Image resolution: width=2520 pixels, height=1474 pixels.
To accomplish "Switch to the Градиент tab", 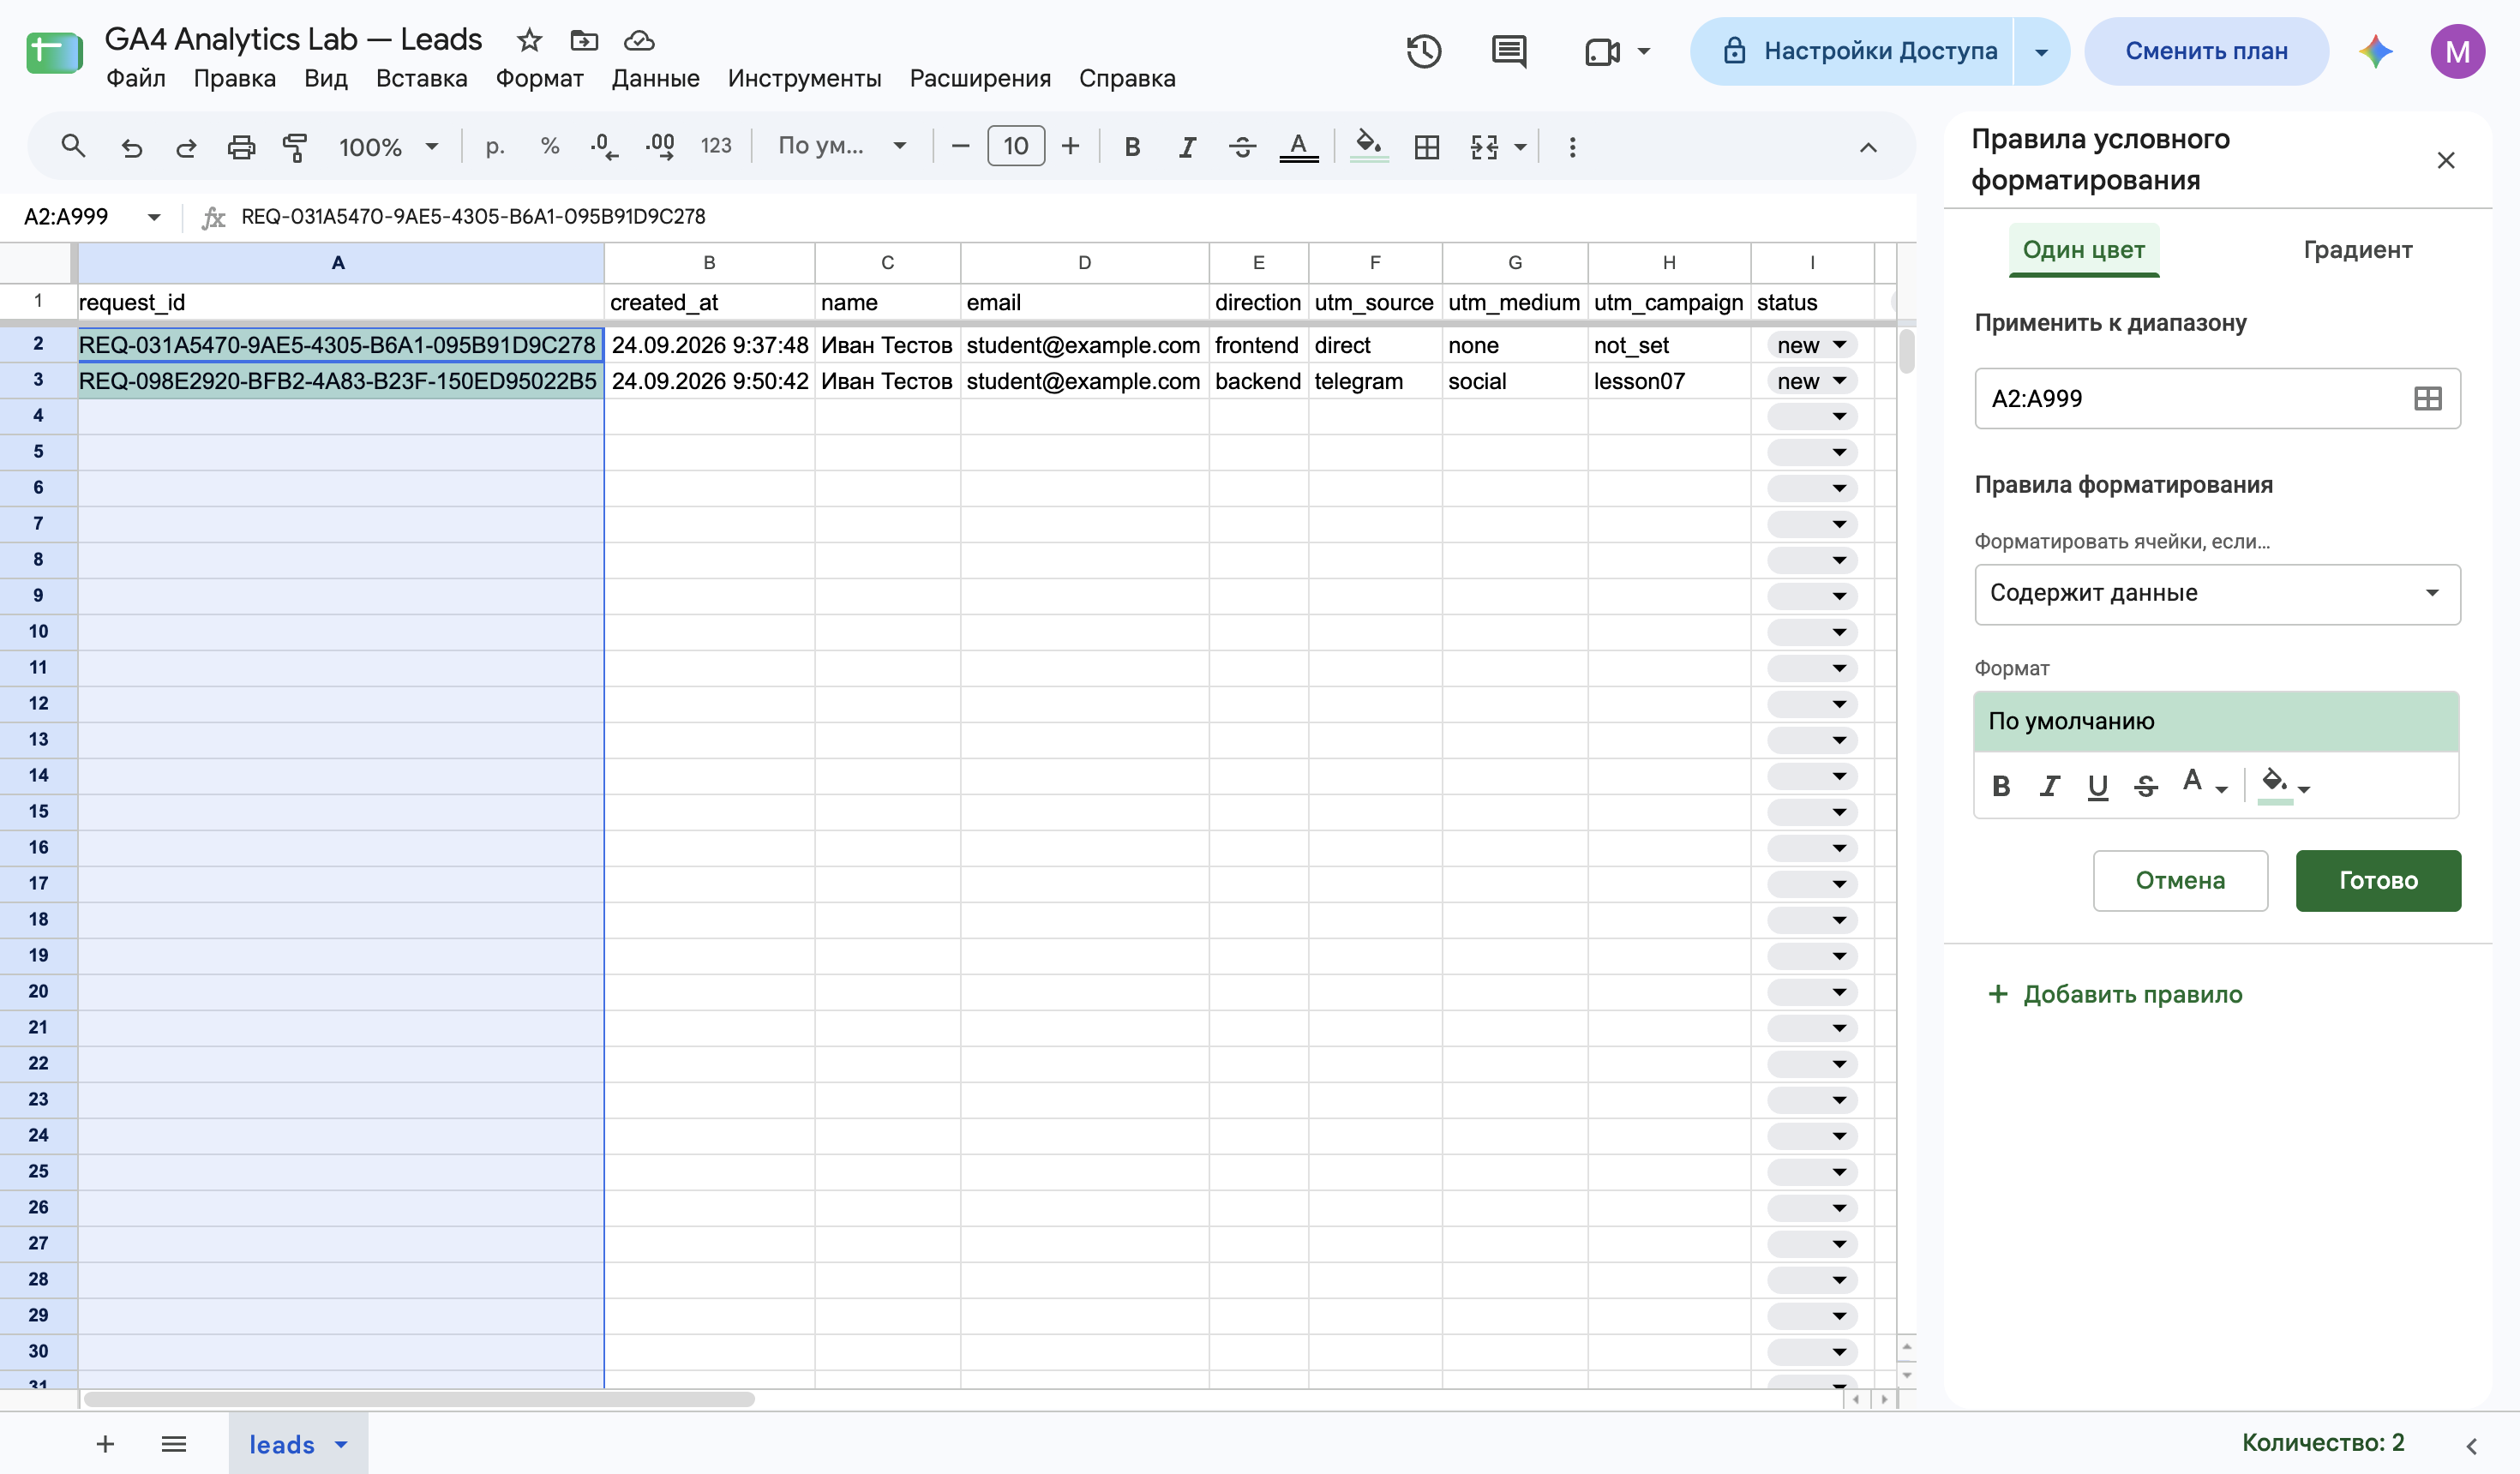I will tap(2357, 250).
